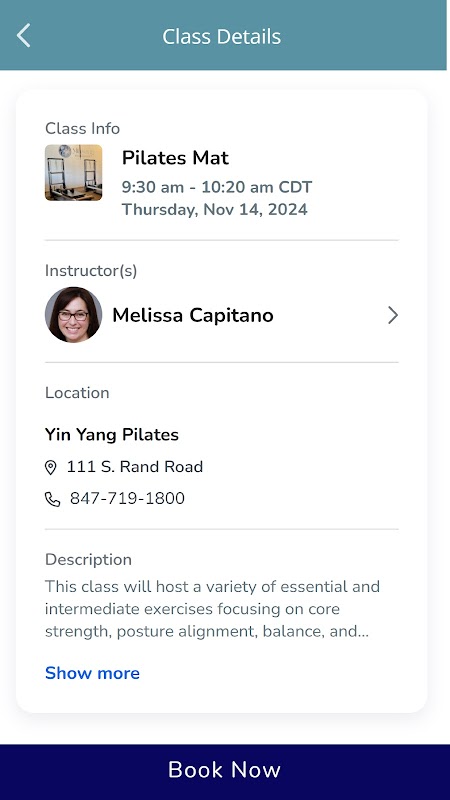Click the phone handset icon
This screenshot has width=450, height=800.
53,499
